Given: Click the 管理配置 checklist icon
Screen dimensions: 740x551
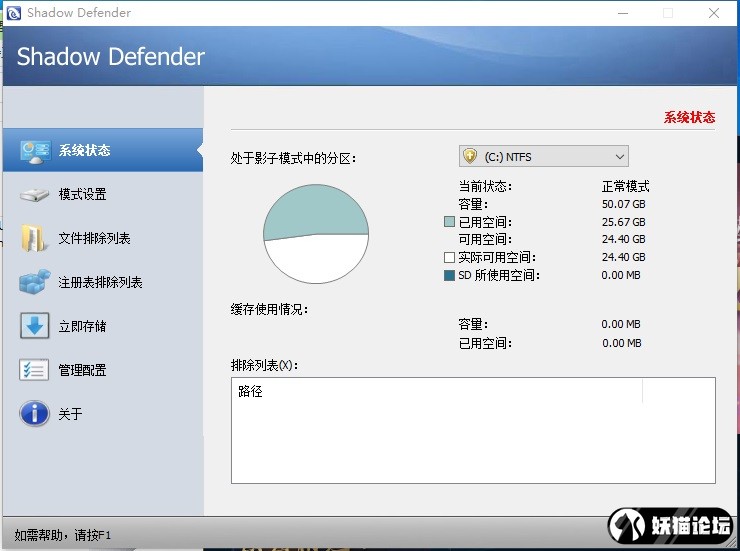Looking at the screenshot, I should 34,370.
